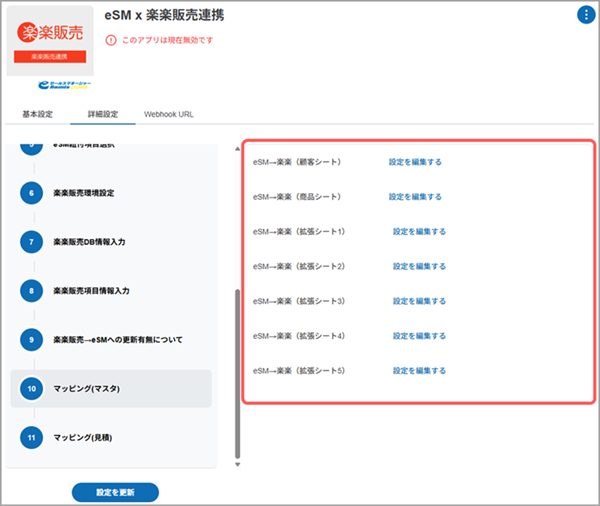
Task: Click the step 9 circle icon
Action: pyautogui.click(x=31, y=340)
